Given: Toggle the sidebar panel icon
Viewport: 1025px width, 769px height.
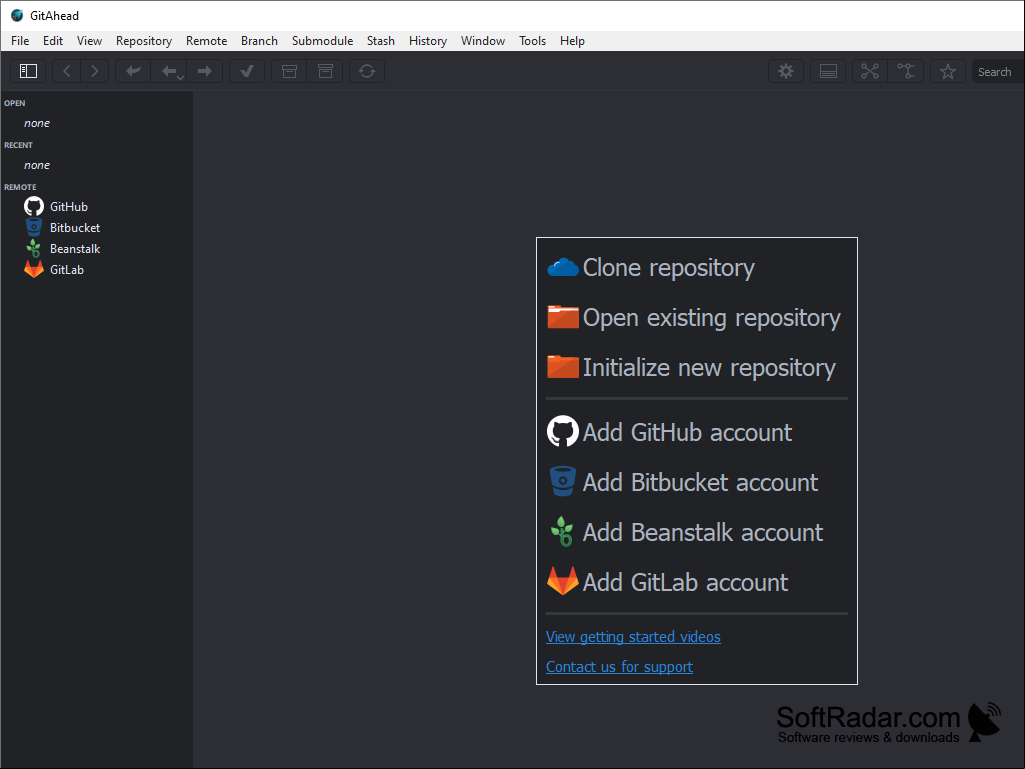Looking at the screenshot, I should click(x=28, y=71).
